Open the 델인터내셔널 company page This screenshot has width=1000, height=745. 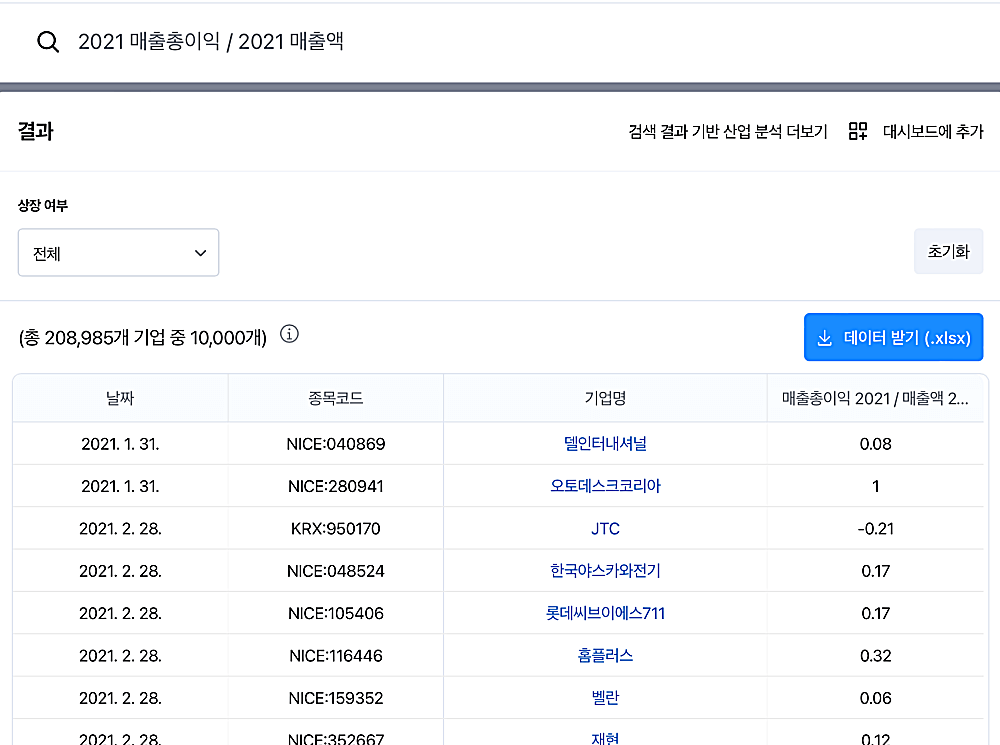click(607, 444)
